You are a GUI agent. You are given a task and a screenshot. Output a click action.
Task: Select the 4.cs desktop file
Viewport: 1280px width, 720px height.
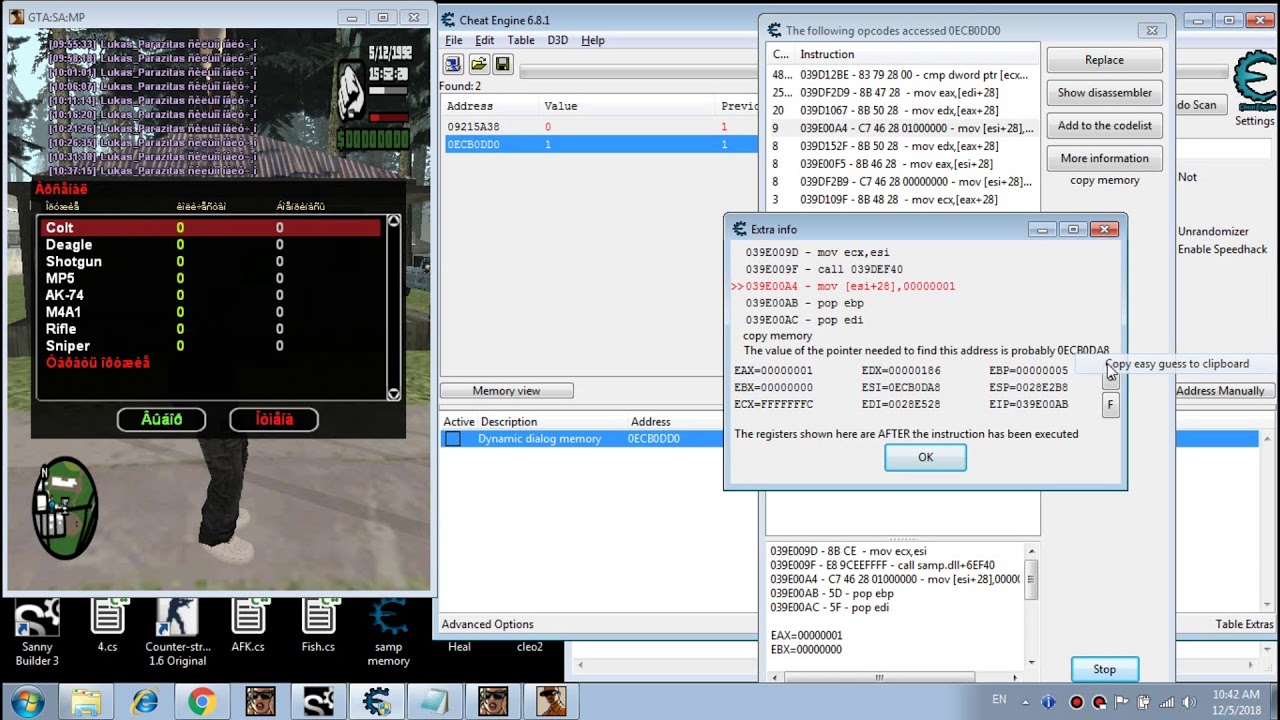(107, 627)
